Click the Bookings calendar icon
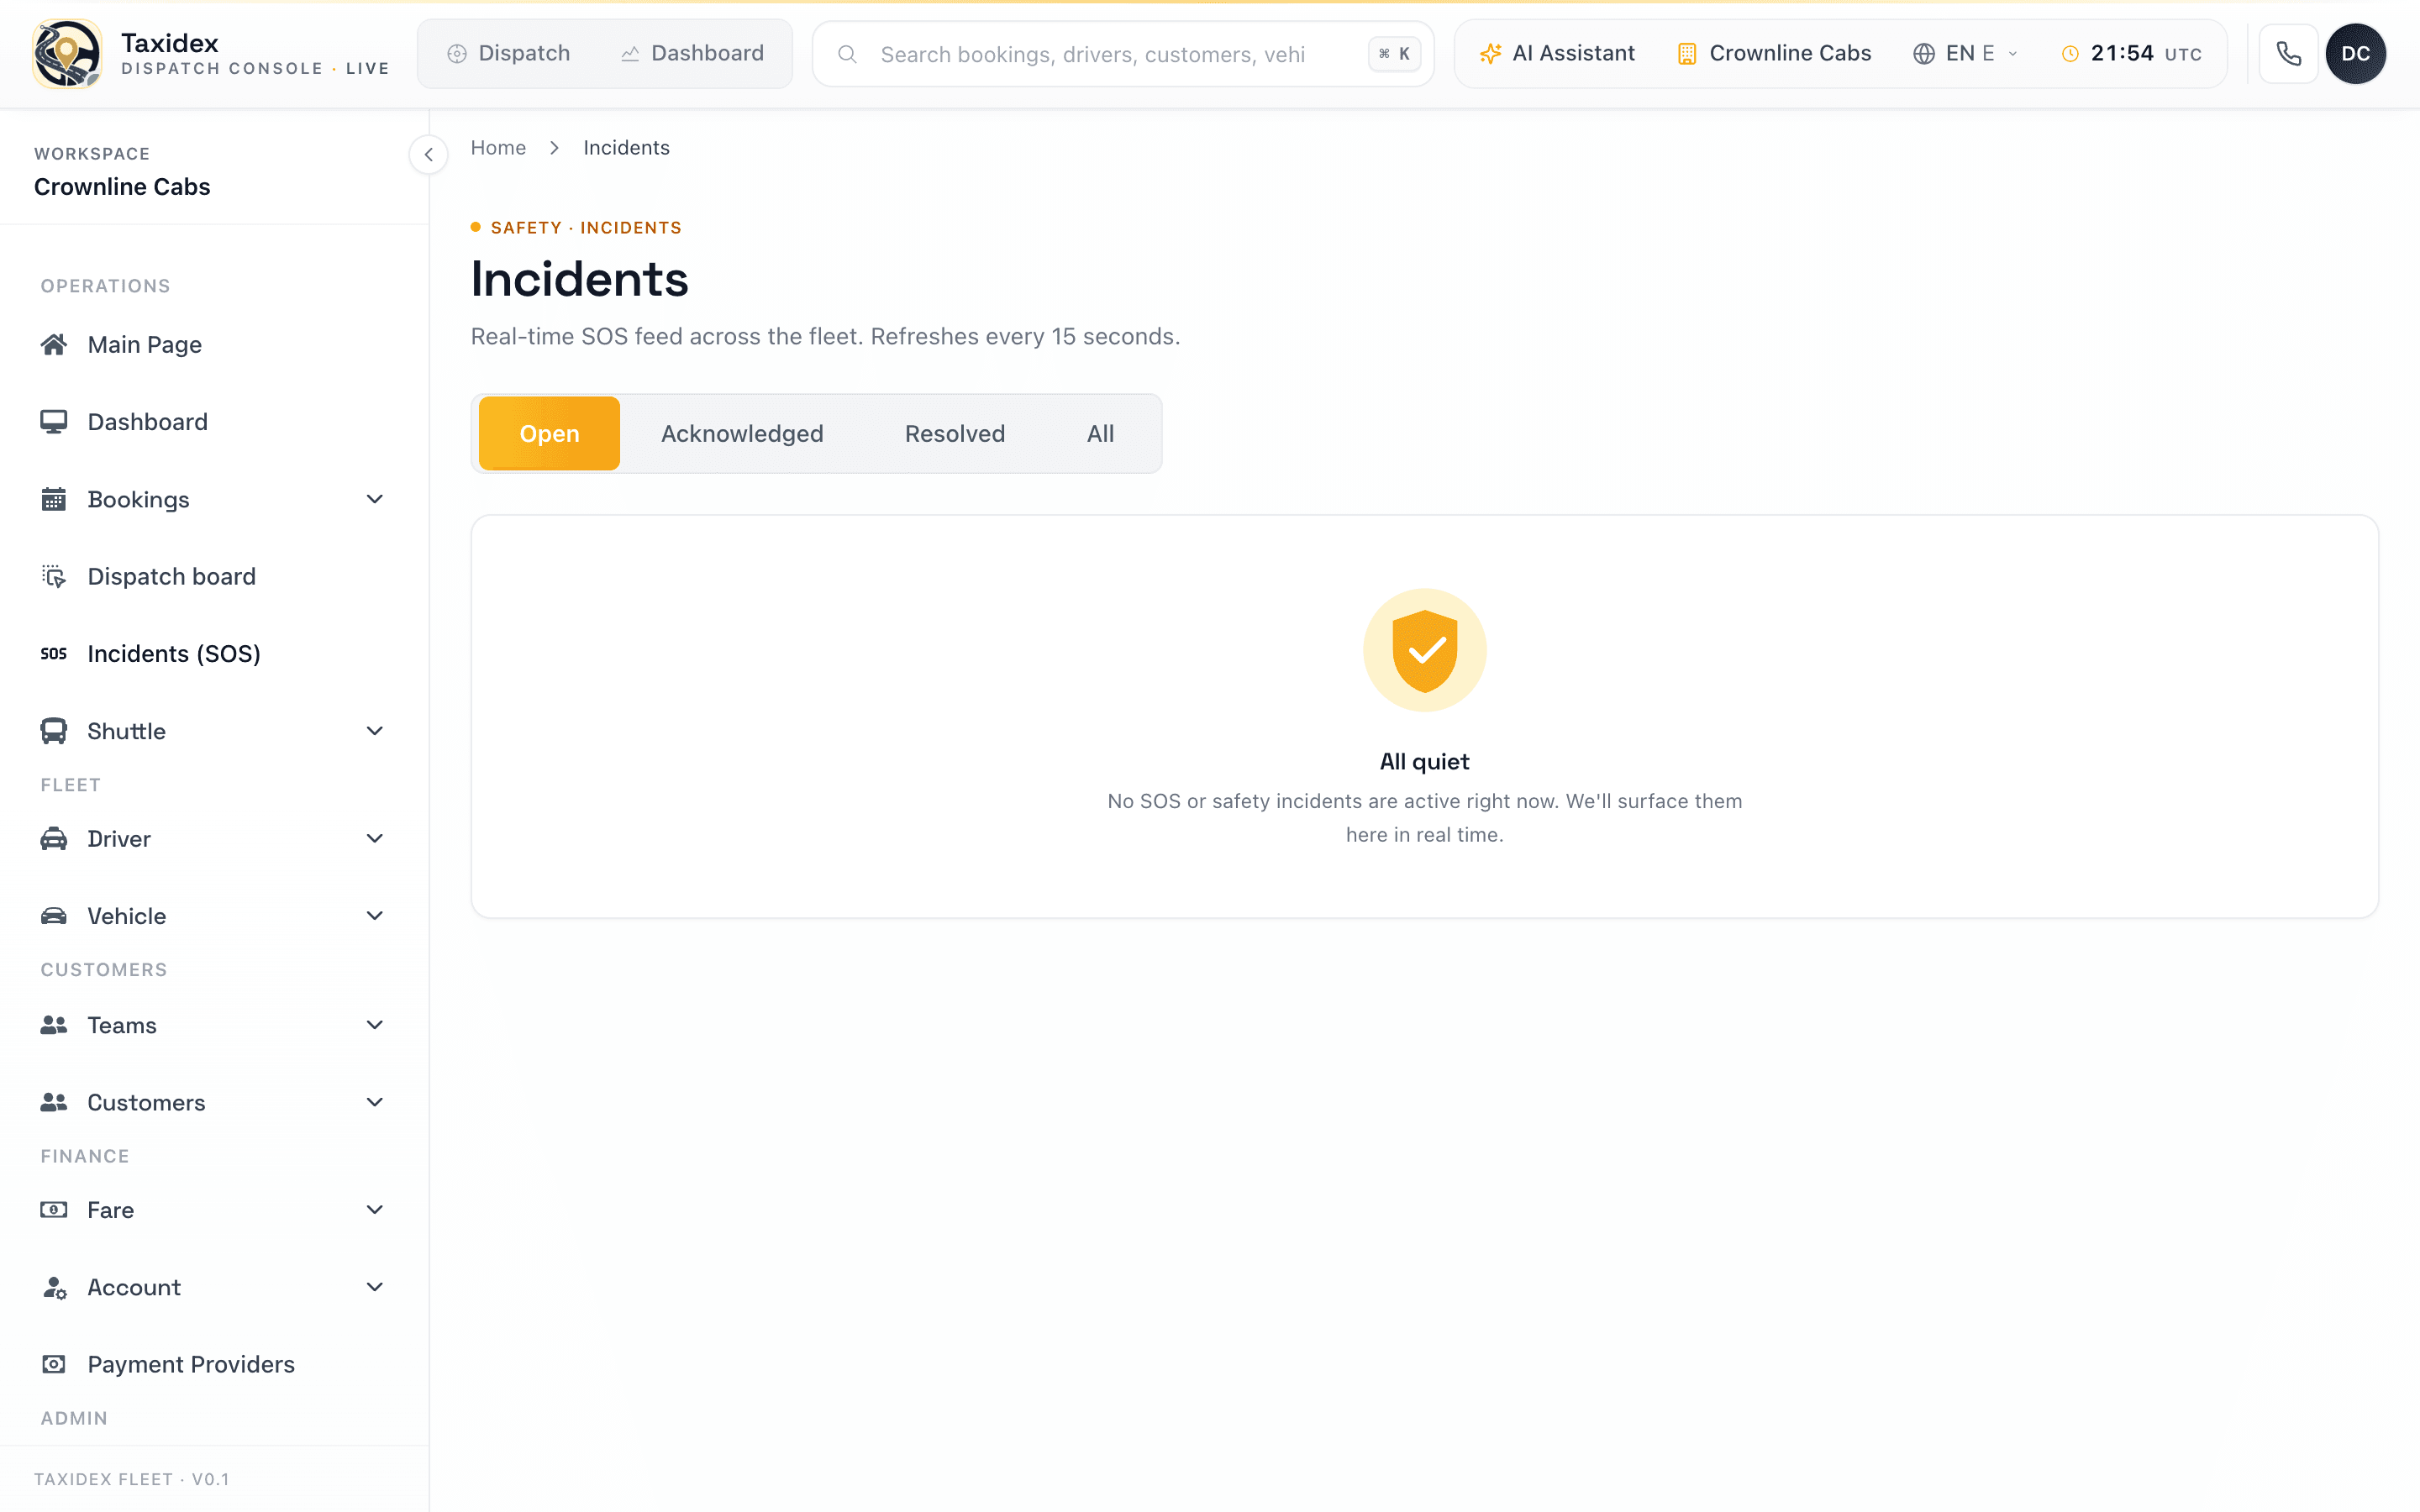Image resolution: width=2420 pixels, height=1512 pixels. coord(54,499)
